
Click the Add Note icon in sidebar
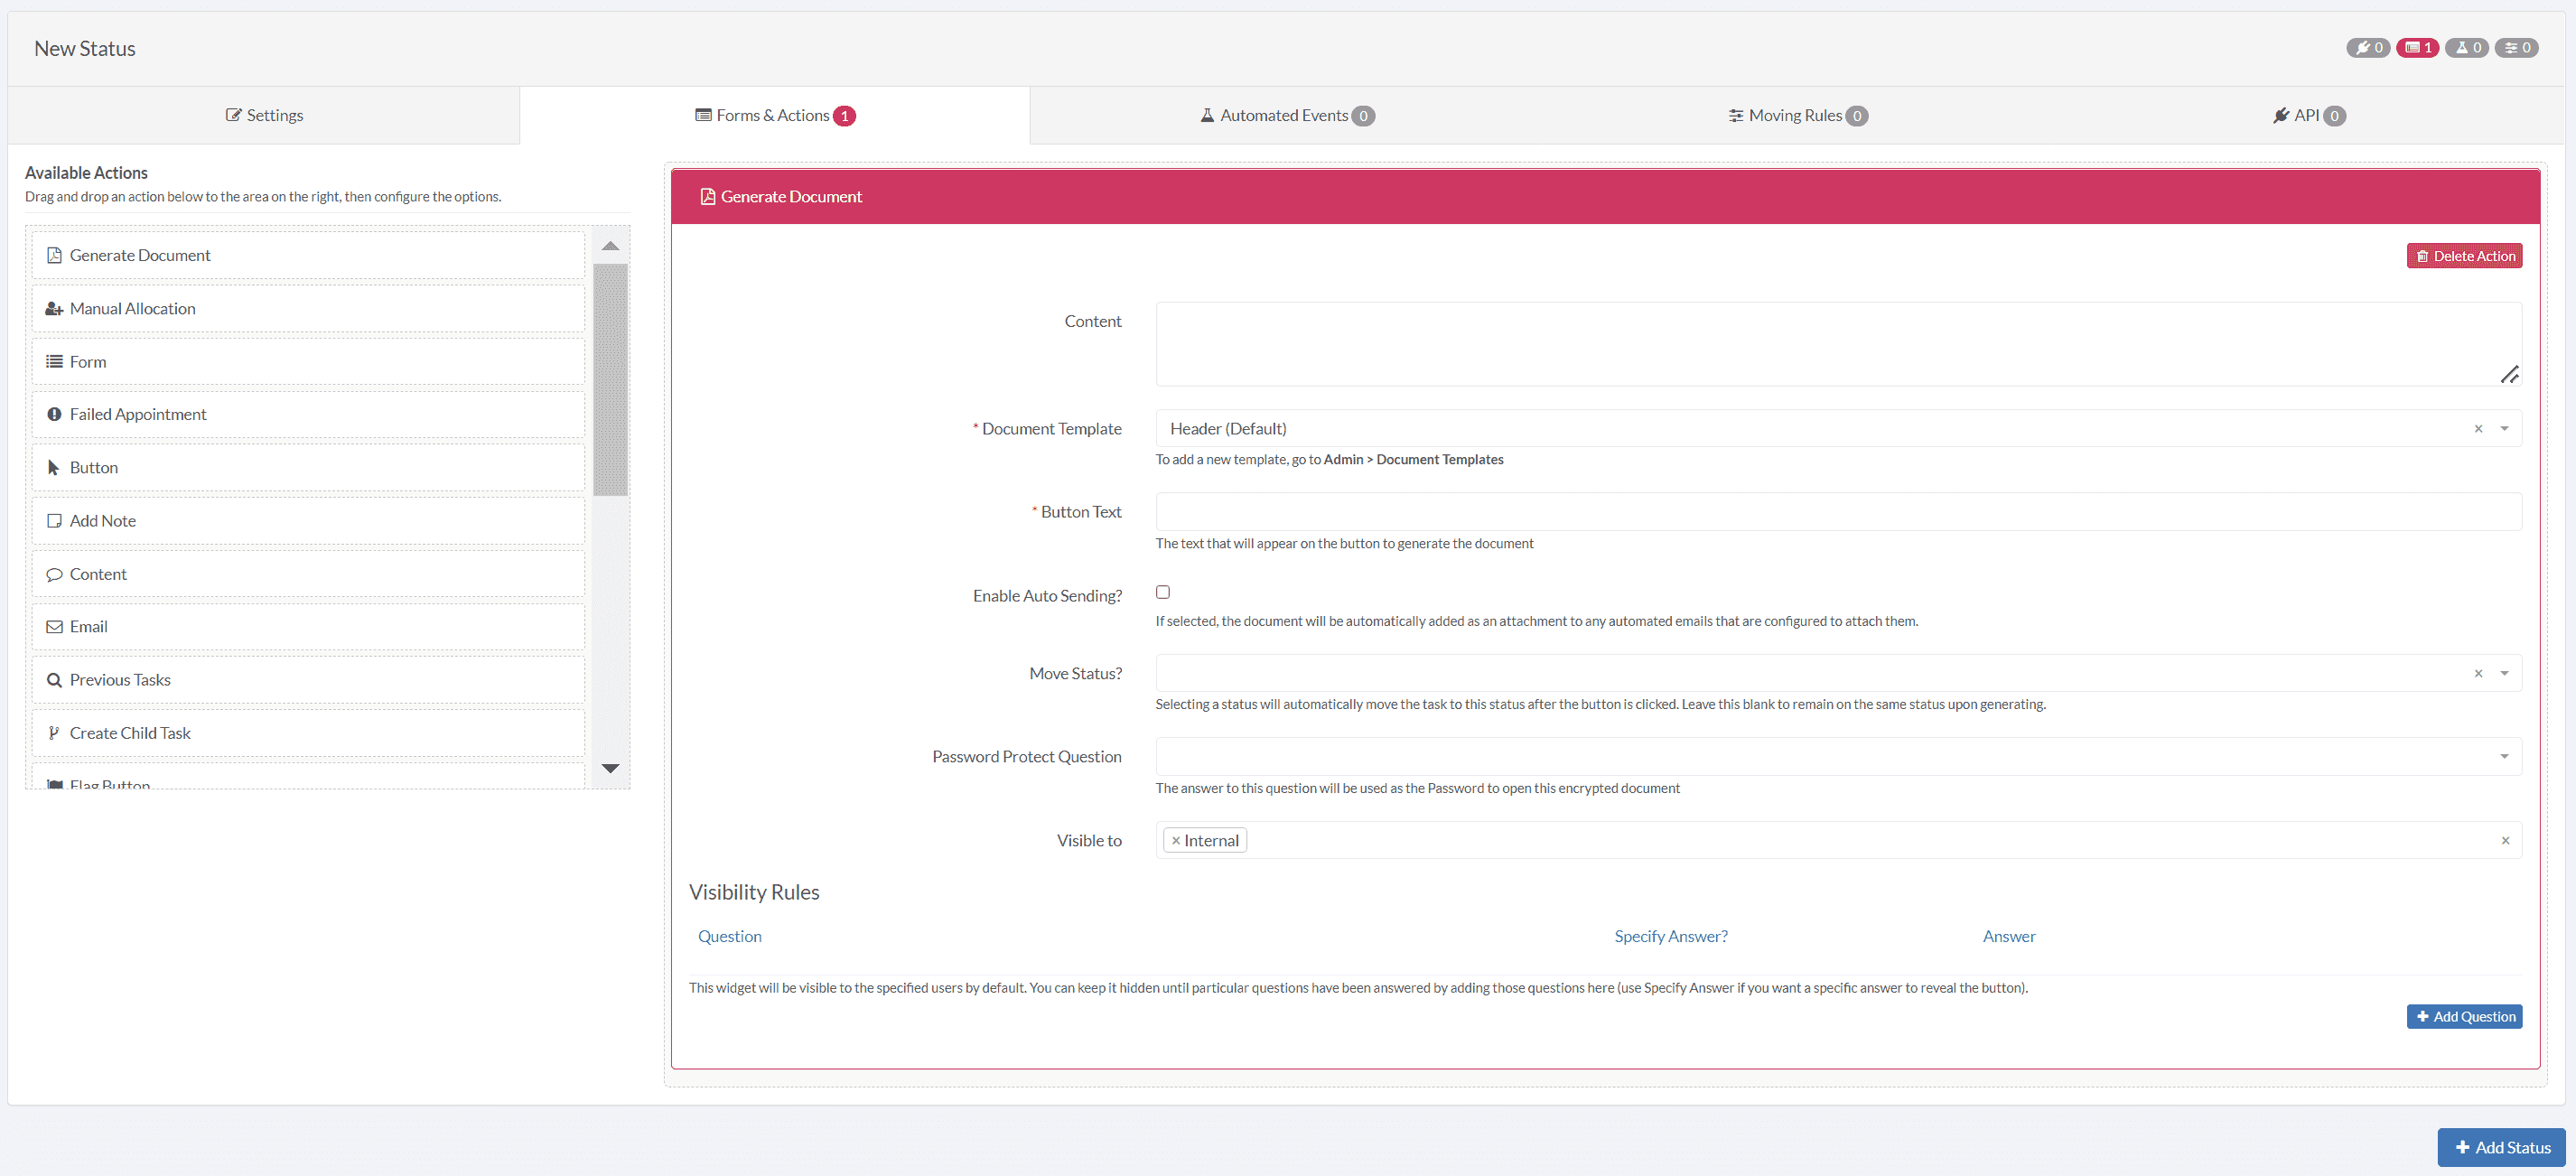(x=52, y=520)
